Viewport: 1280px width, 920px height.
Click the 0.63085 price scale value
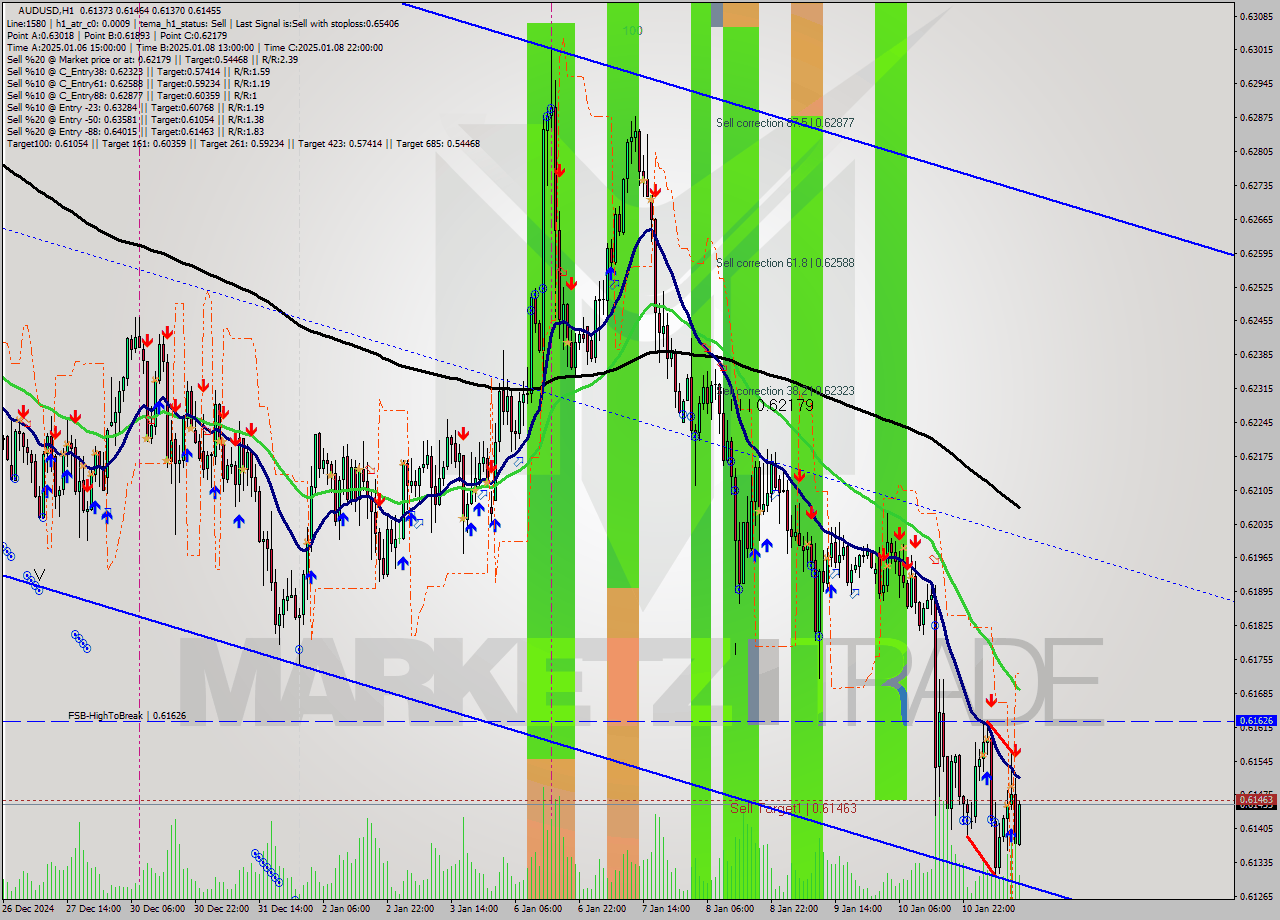click(1256, 16)
